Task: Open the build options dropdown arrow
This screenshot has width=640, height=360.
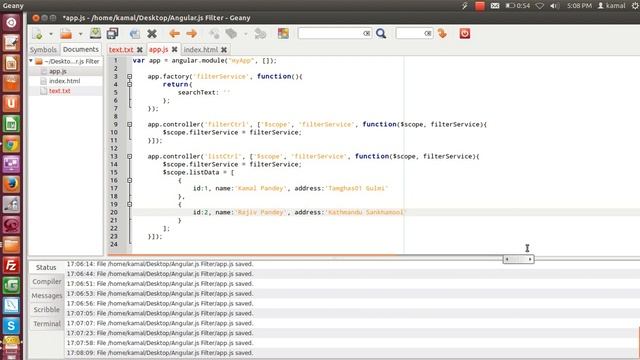Action: [x=246, y=34]
